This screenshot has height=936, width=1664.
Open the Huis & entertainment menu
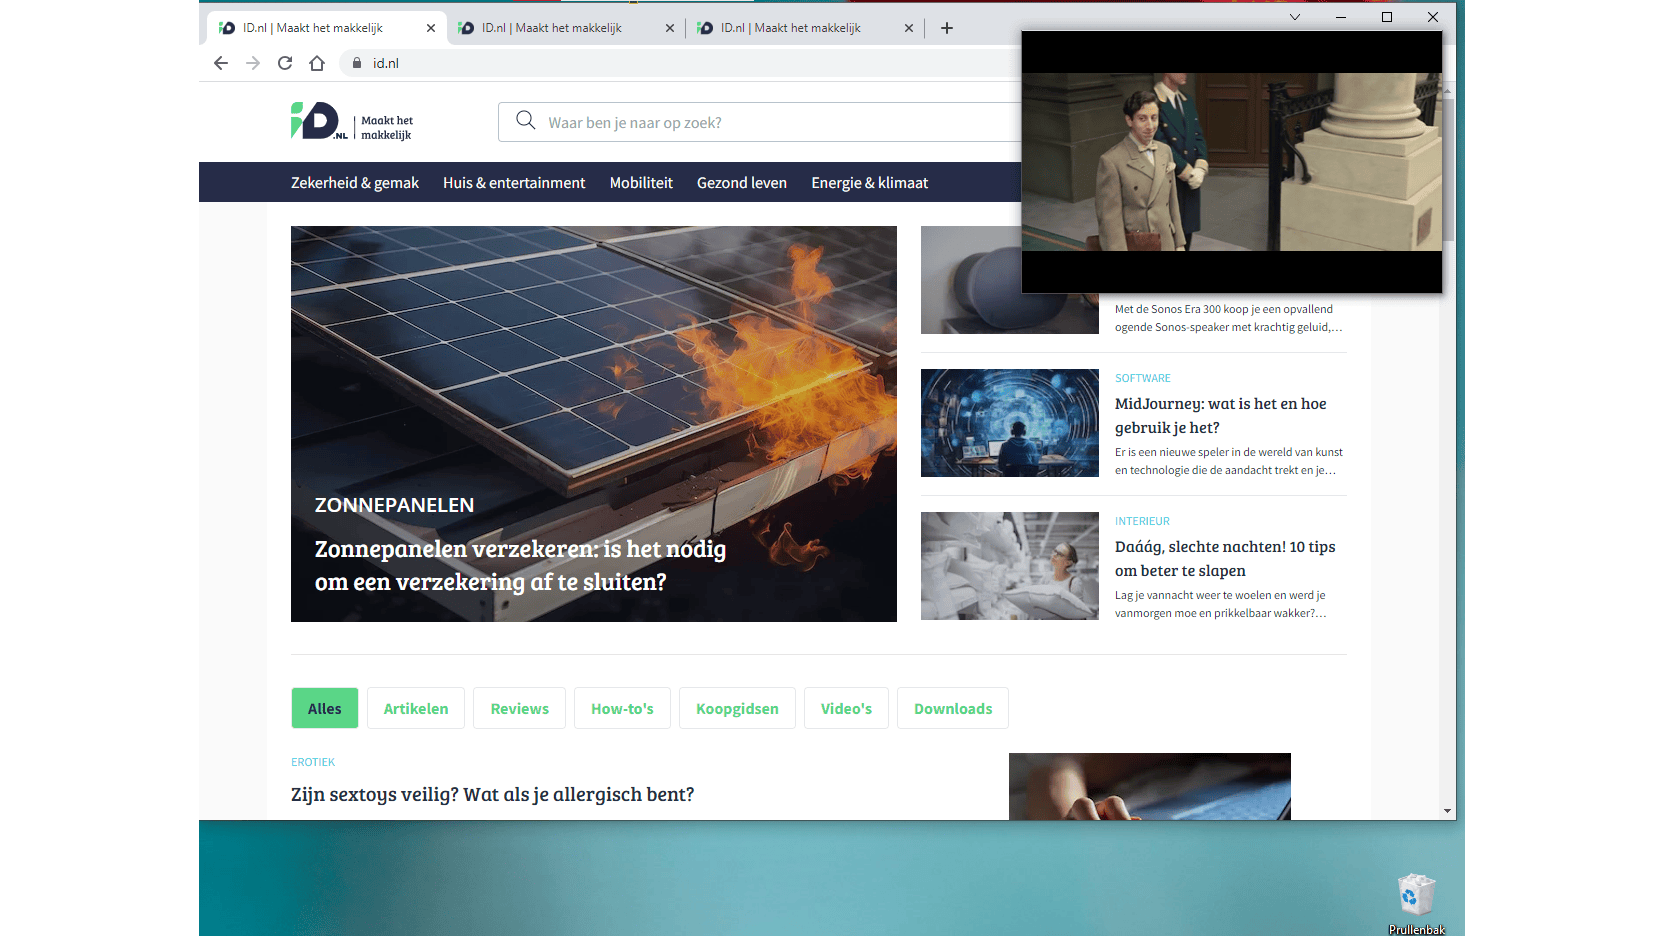coord(514,183)
